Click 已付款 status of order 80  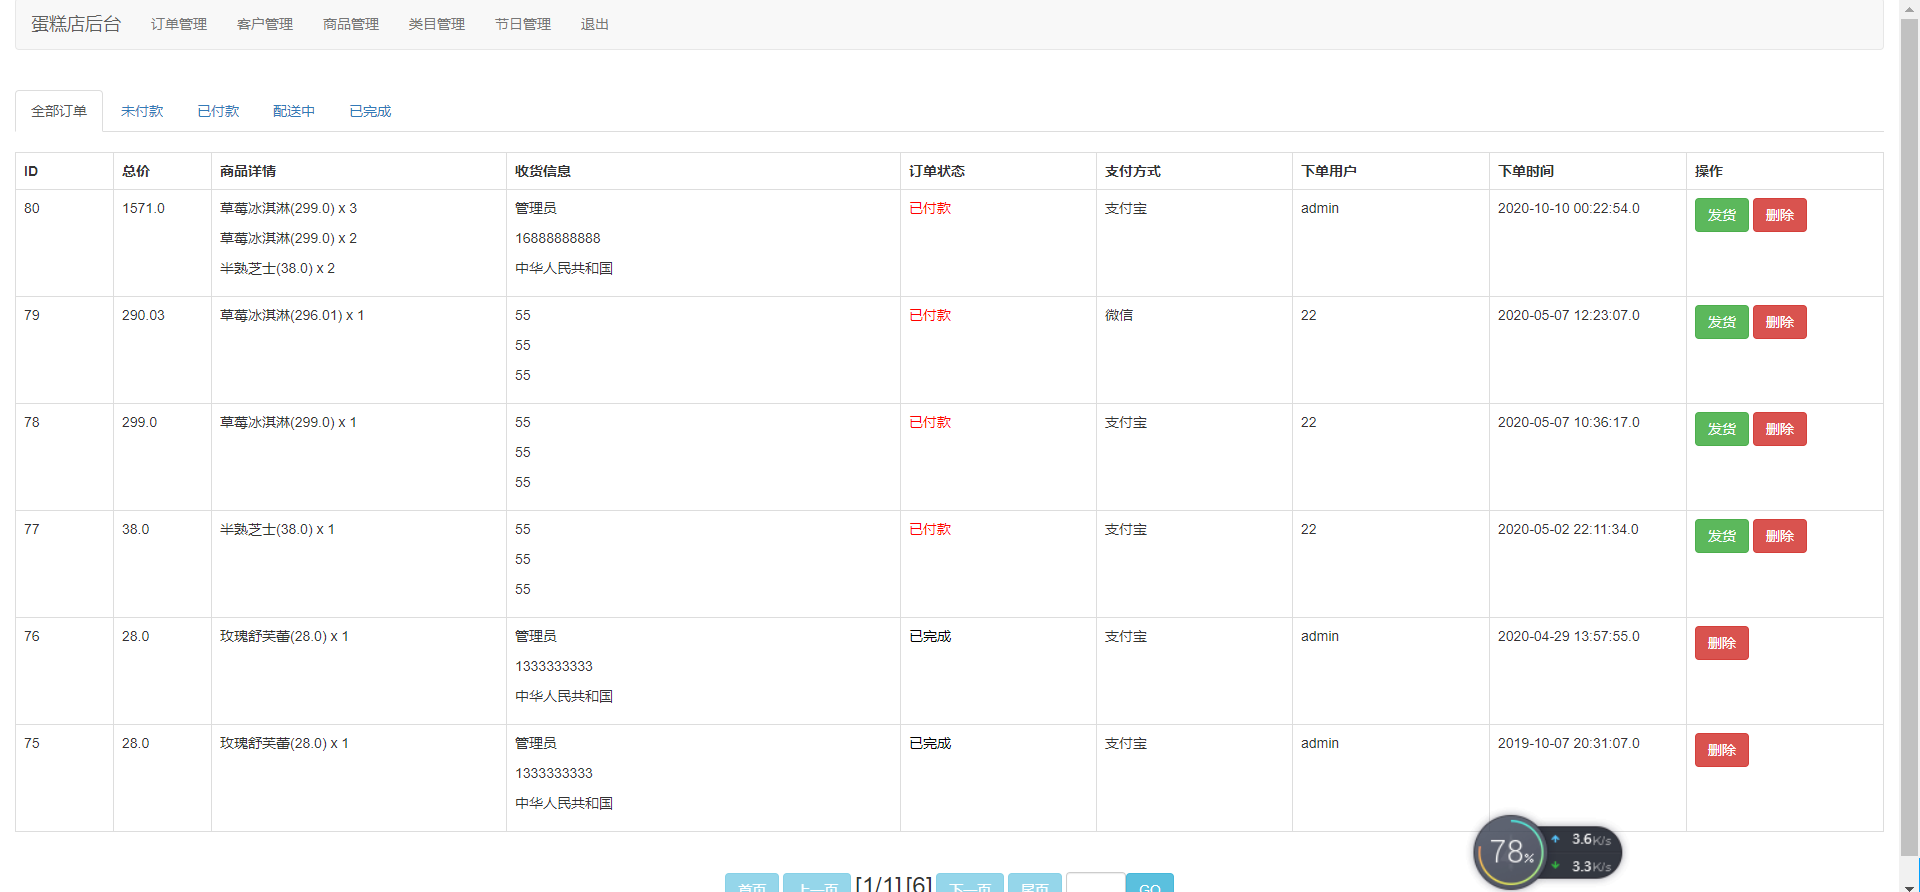click(930, 208)
